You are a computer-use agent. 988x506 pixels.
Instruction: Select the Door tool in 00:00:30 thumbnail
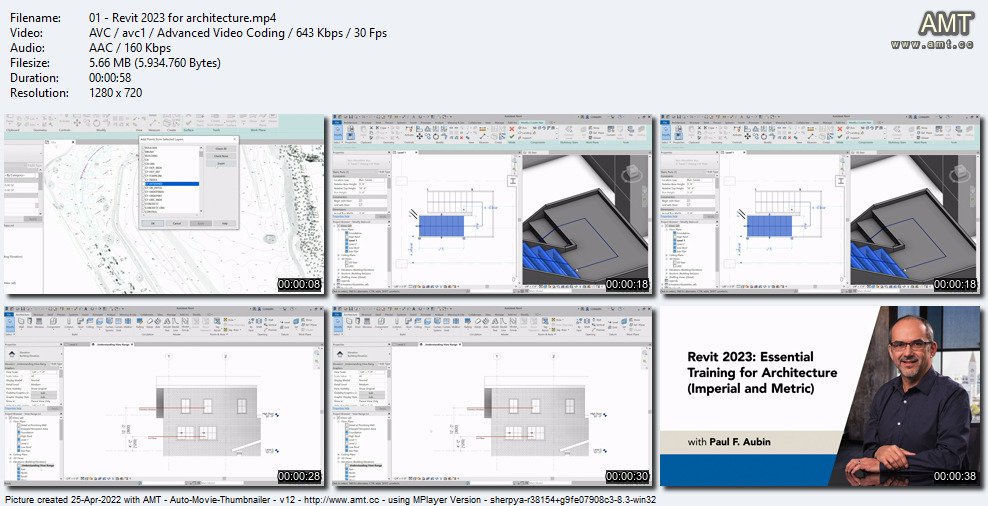(359, 323)
